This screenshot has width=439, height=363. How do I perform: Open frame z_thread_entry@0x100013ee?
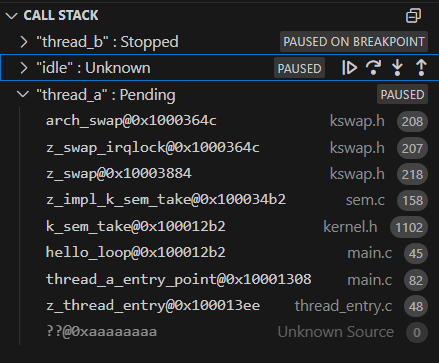[219, 306]
